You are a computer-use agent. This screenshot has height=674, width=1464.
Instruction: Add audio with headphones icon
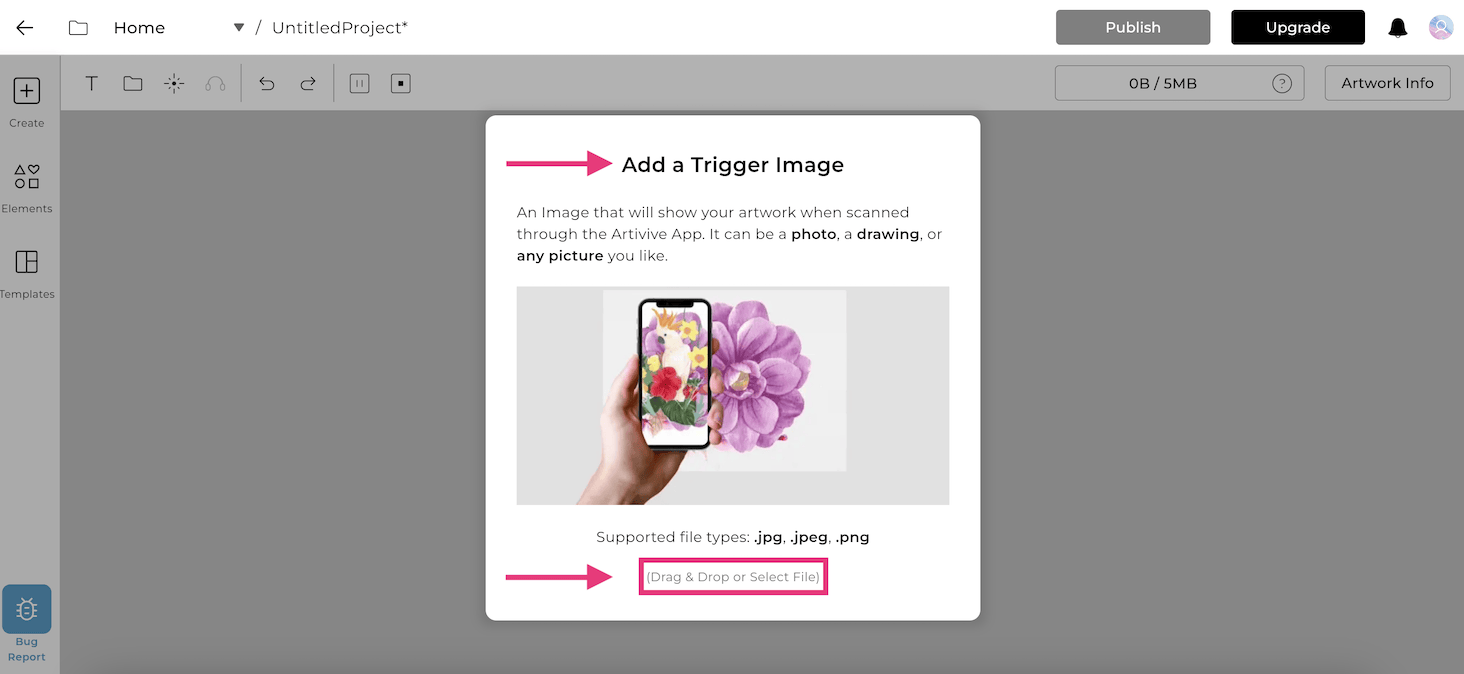point(215,83)
